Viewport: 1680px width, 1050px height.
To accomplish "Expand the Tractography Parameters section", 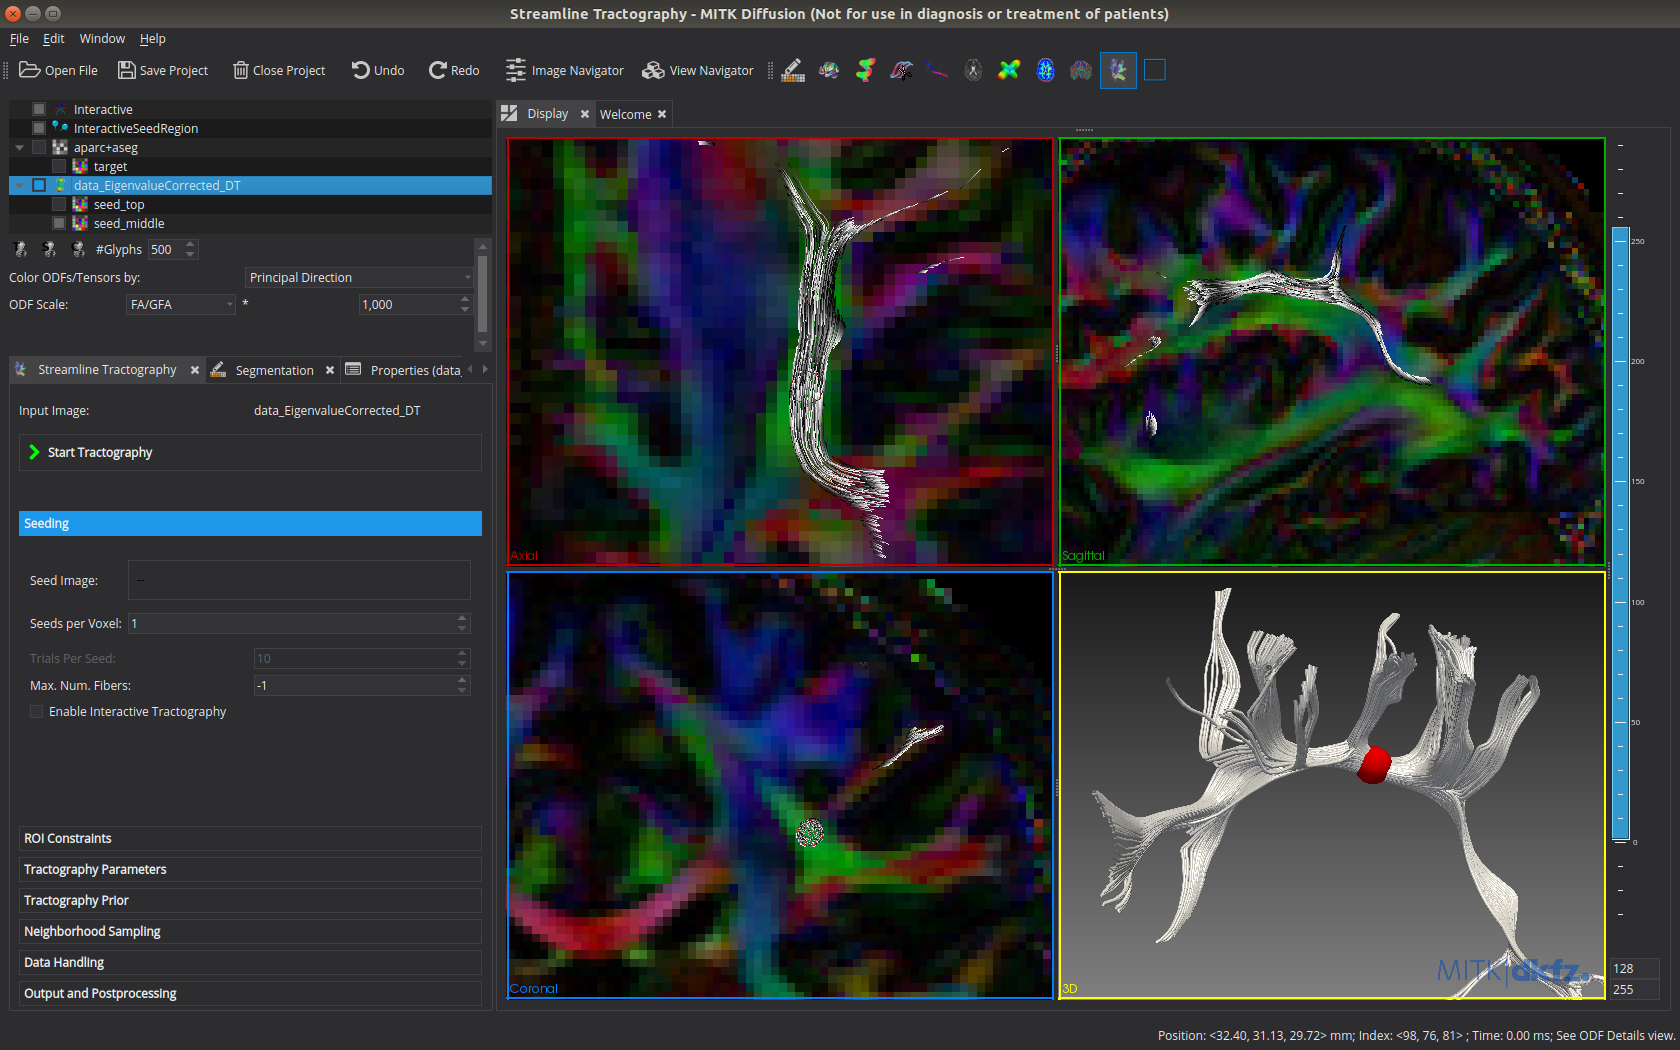I will click(95, 870).
